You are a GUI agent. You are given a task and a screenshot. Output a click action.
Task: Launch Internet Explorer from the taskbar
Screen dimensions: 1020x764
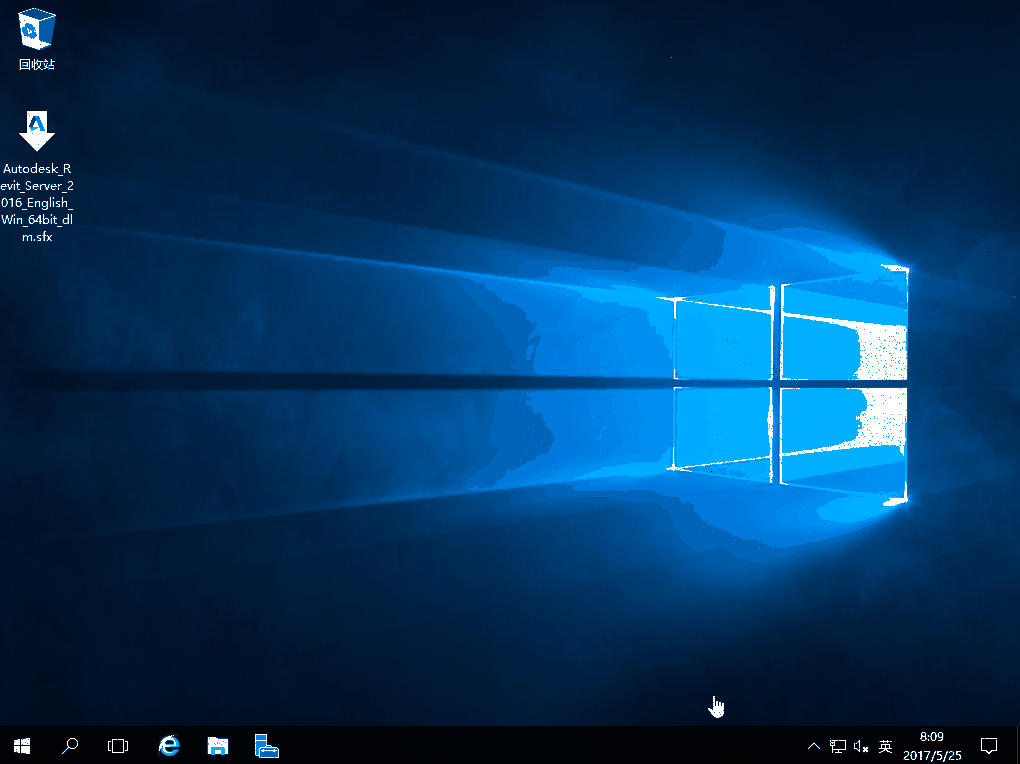tap(170, 745)
